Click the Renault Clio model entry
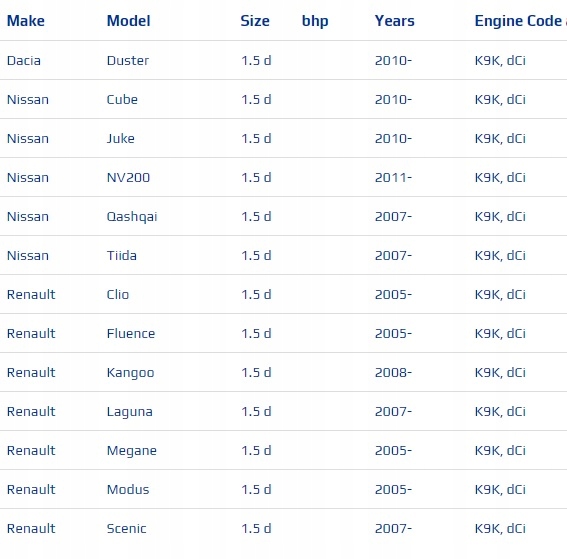Screen dimensions: 567x559 [118, 295]
